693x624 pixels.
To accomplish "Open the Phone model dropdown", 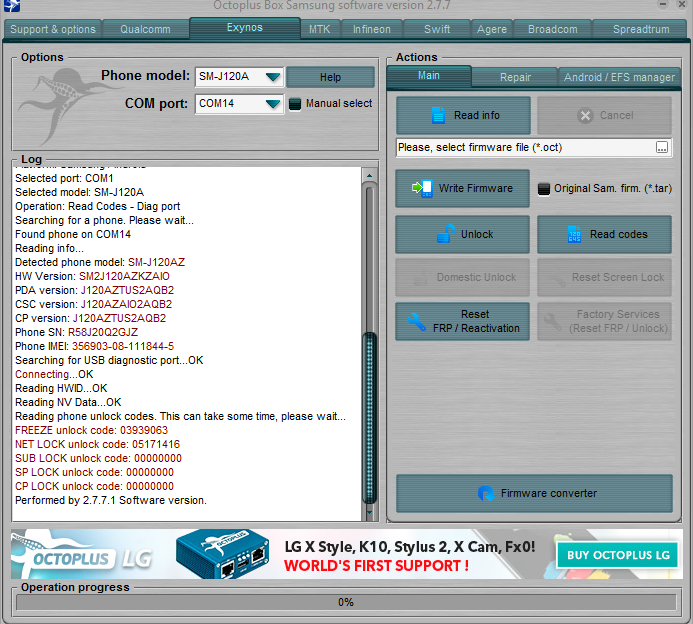I will [x=273, y=77].
